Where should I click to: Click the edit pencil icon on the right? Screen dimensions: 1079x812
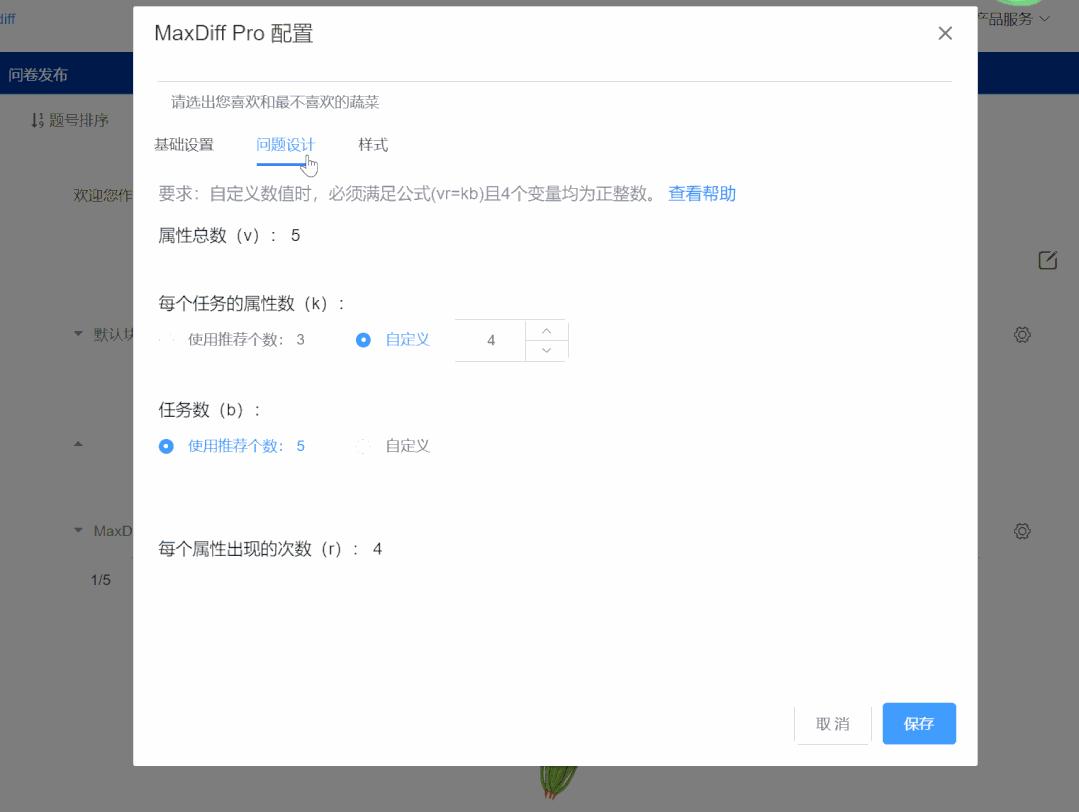1046,260
